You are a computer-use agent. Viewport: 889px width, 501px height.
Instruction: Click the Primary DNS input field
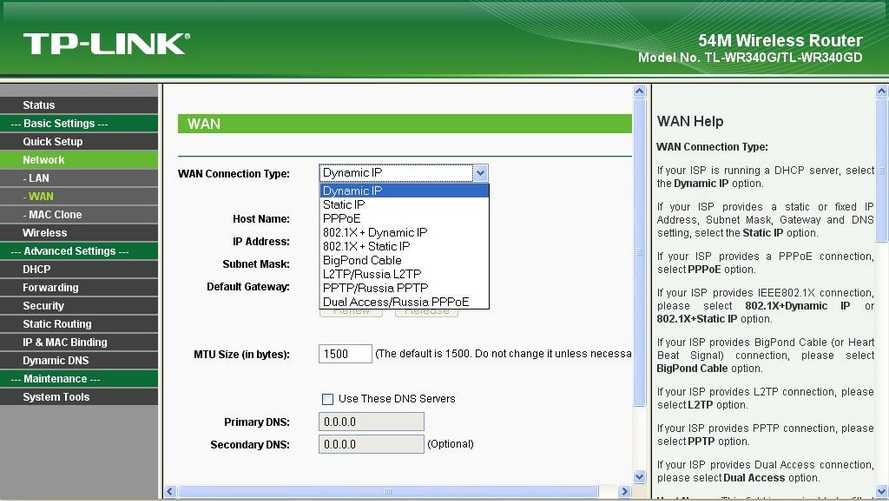(x=371, y=421)
